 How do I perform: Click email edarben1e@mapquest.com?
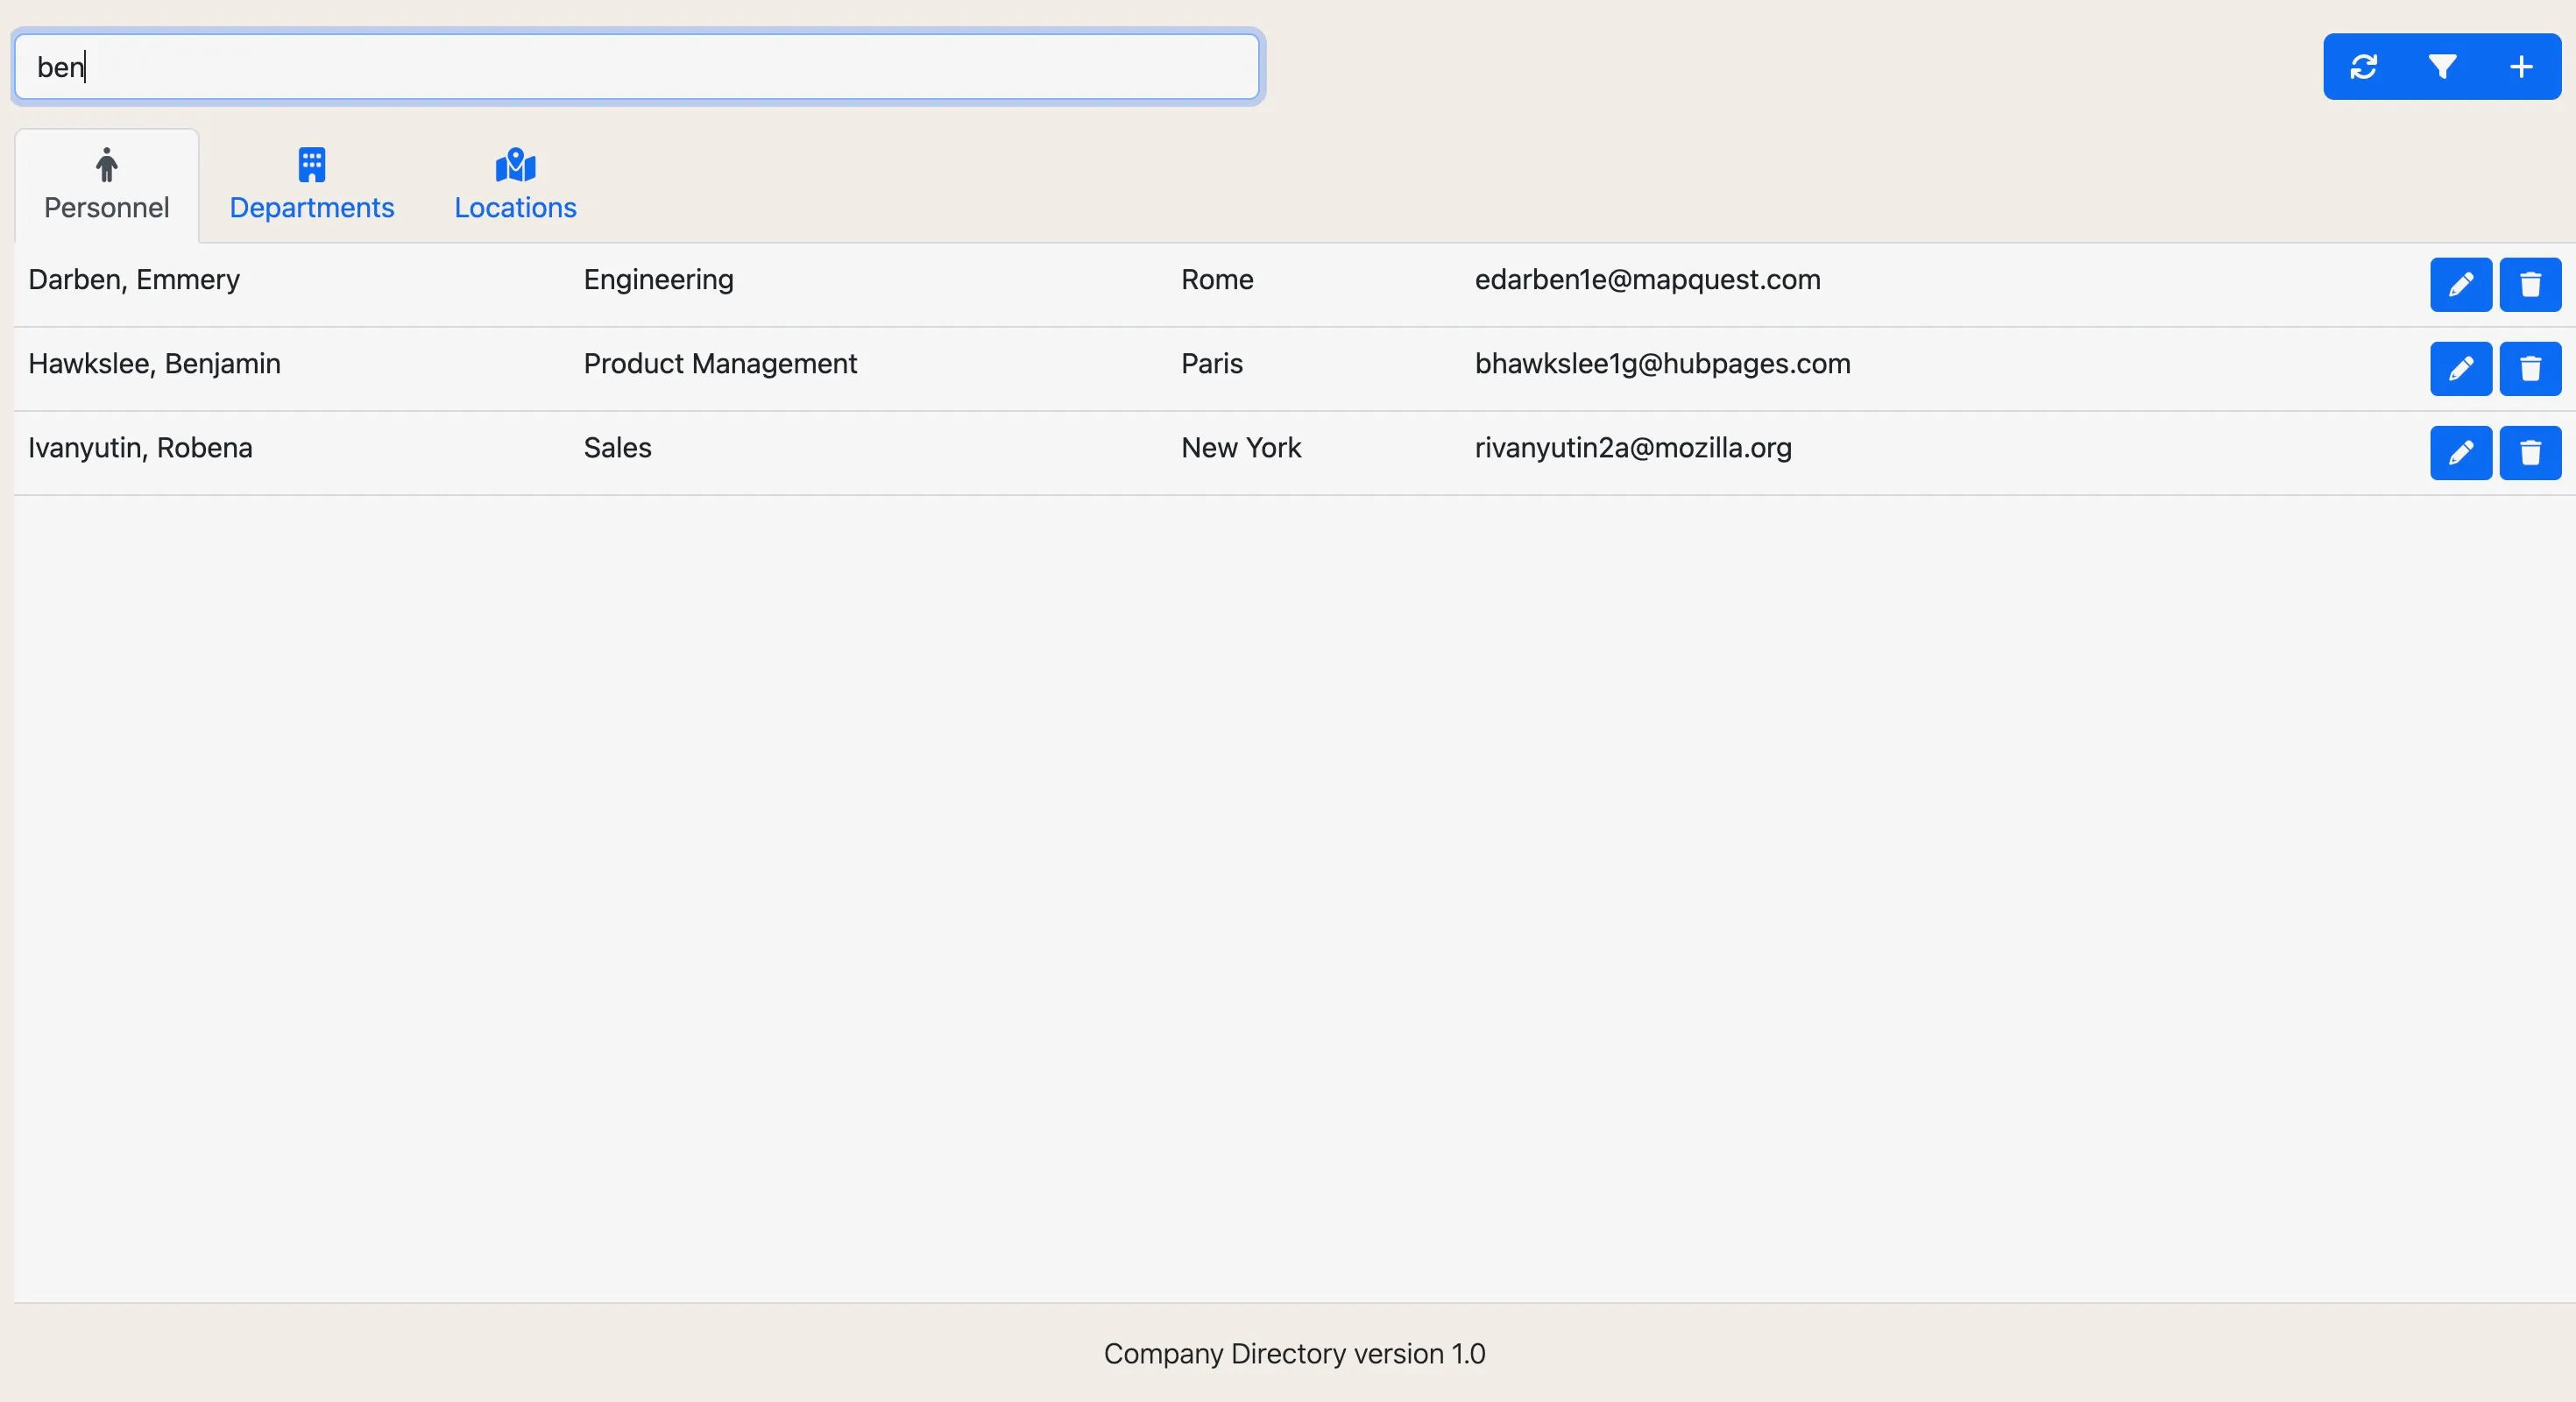1648,279
